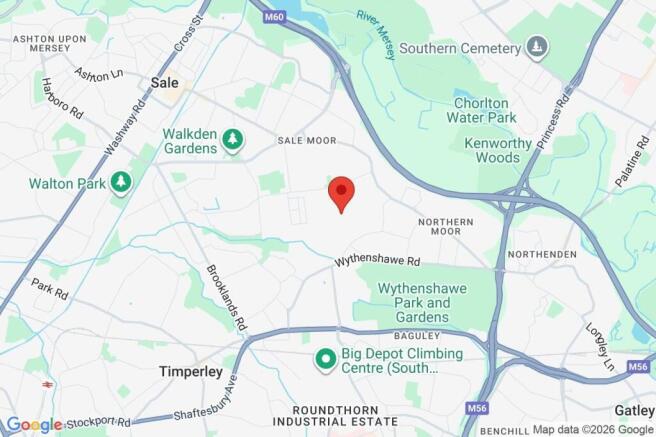Click the Map data ©2026 Google text
This screenshot has width=656, height=437.
pos(592,429)
